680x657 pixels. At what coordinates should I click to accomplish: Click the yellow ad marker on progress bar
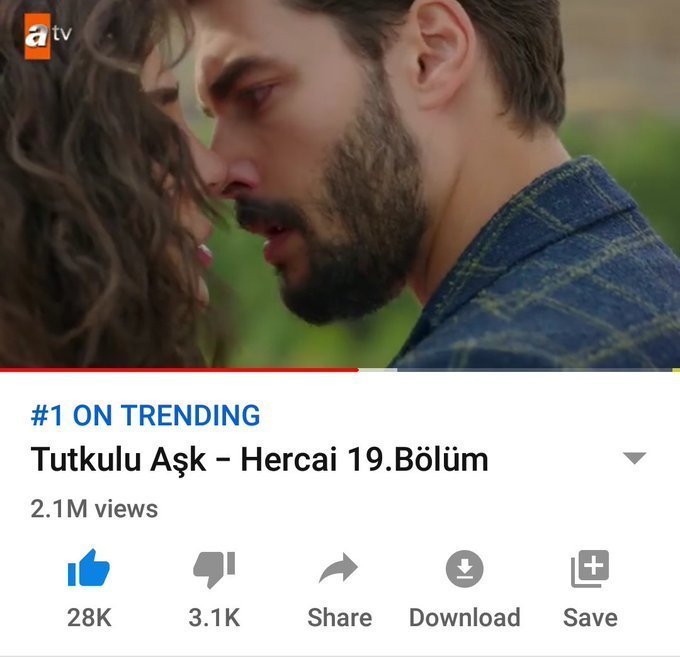(676, 370)
